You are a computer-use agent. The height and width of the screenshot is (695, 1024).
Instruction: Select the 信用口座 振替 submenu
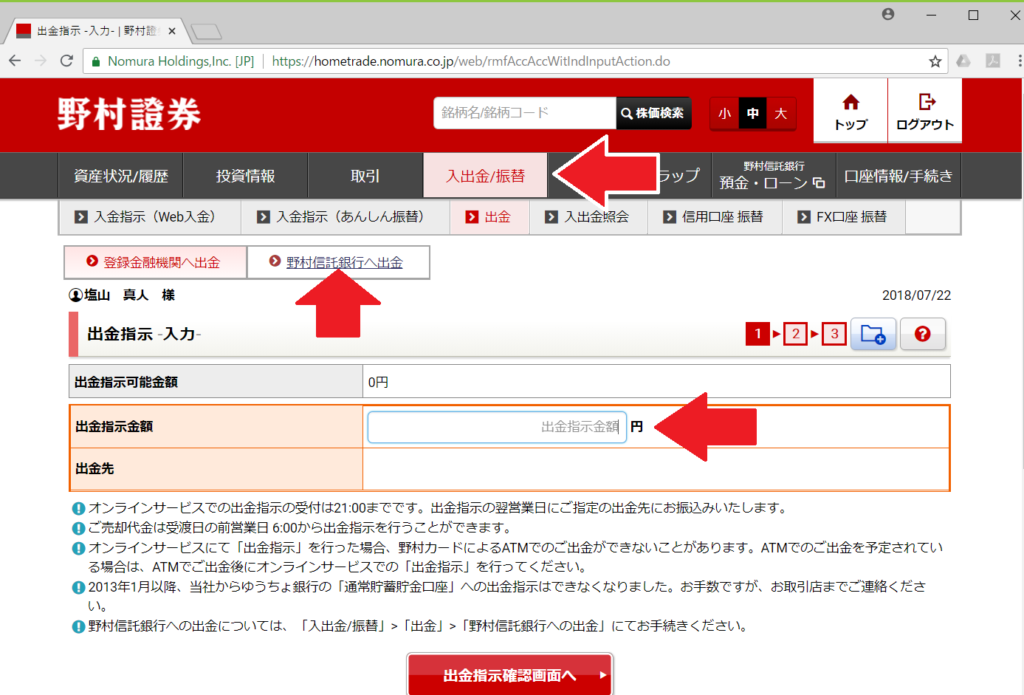[x=714, y=217]
